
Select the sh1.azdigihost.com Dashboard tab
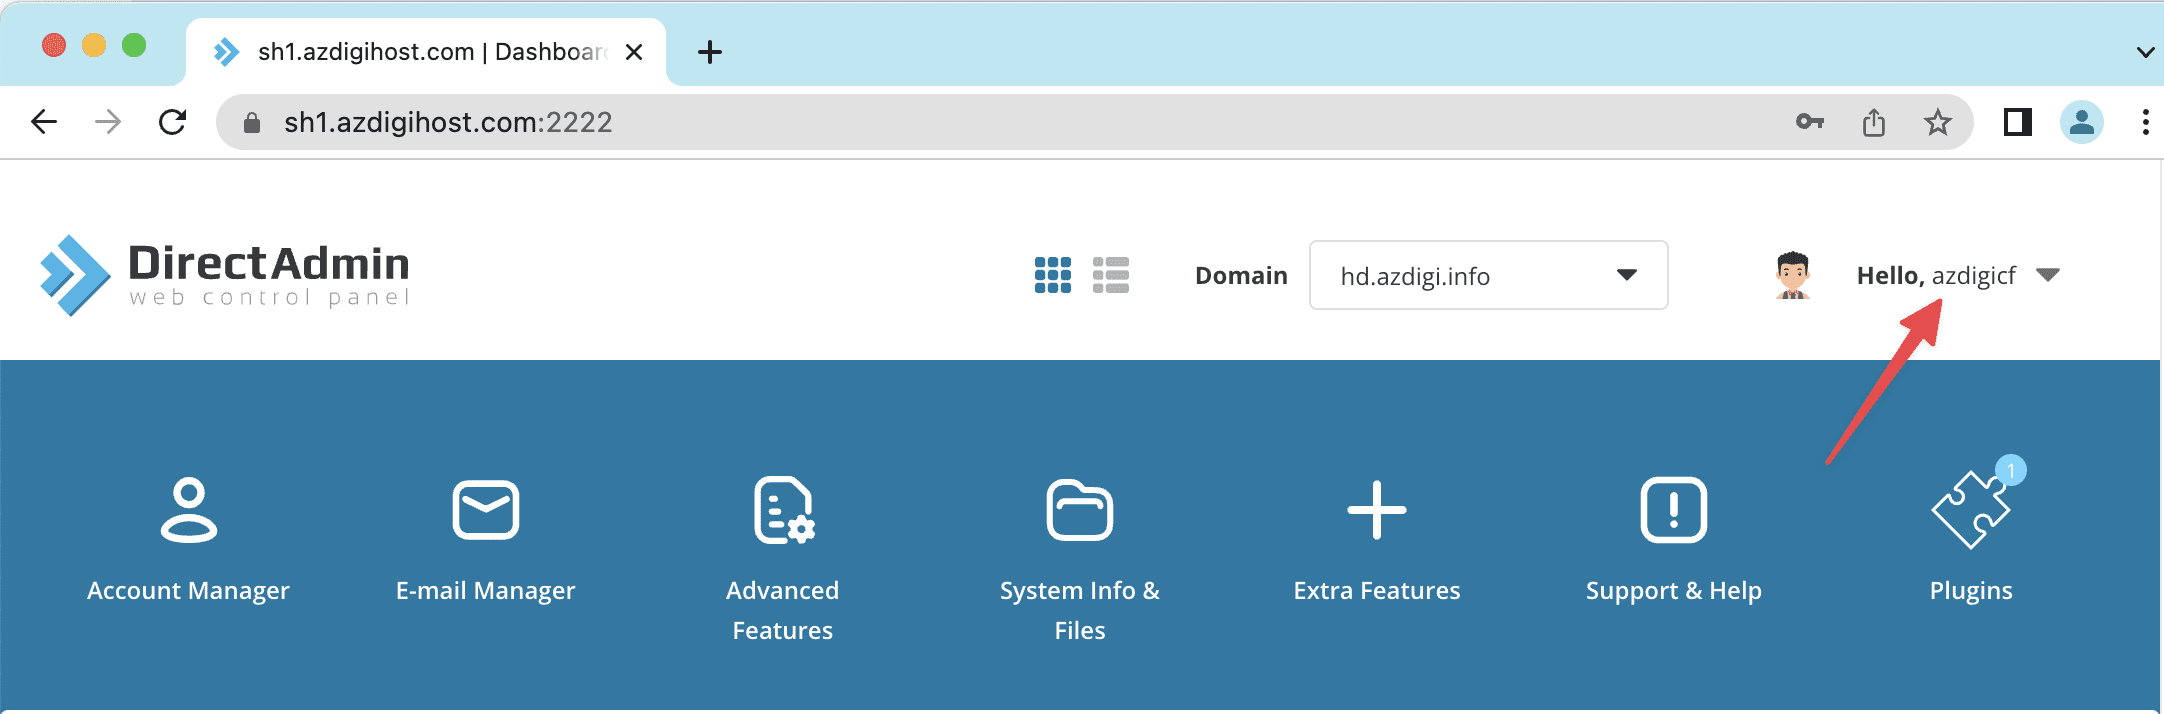click(x=425, y=52)
